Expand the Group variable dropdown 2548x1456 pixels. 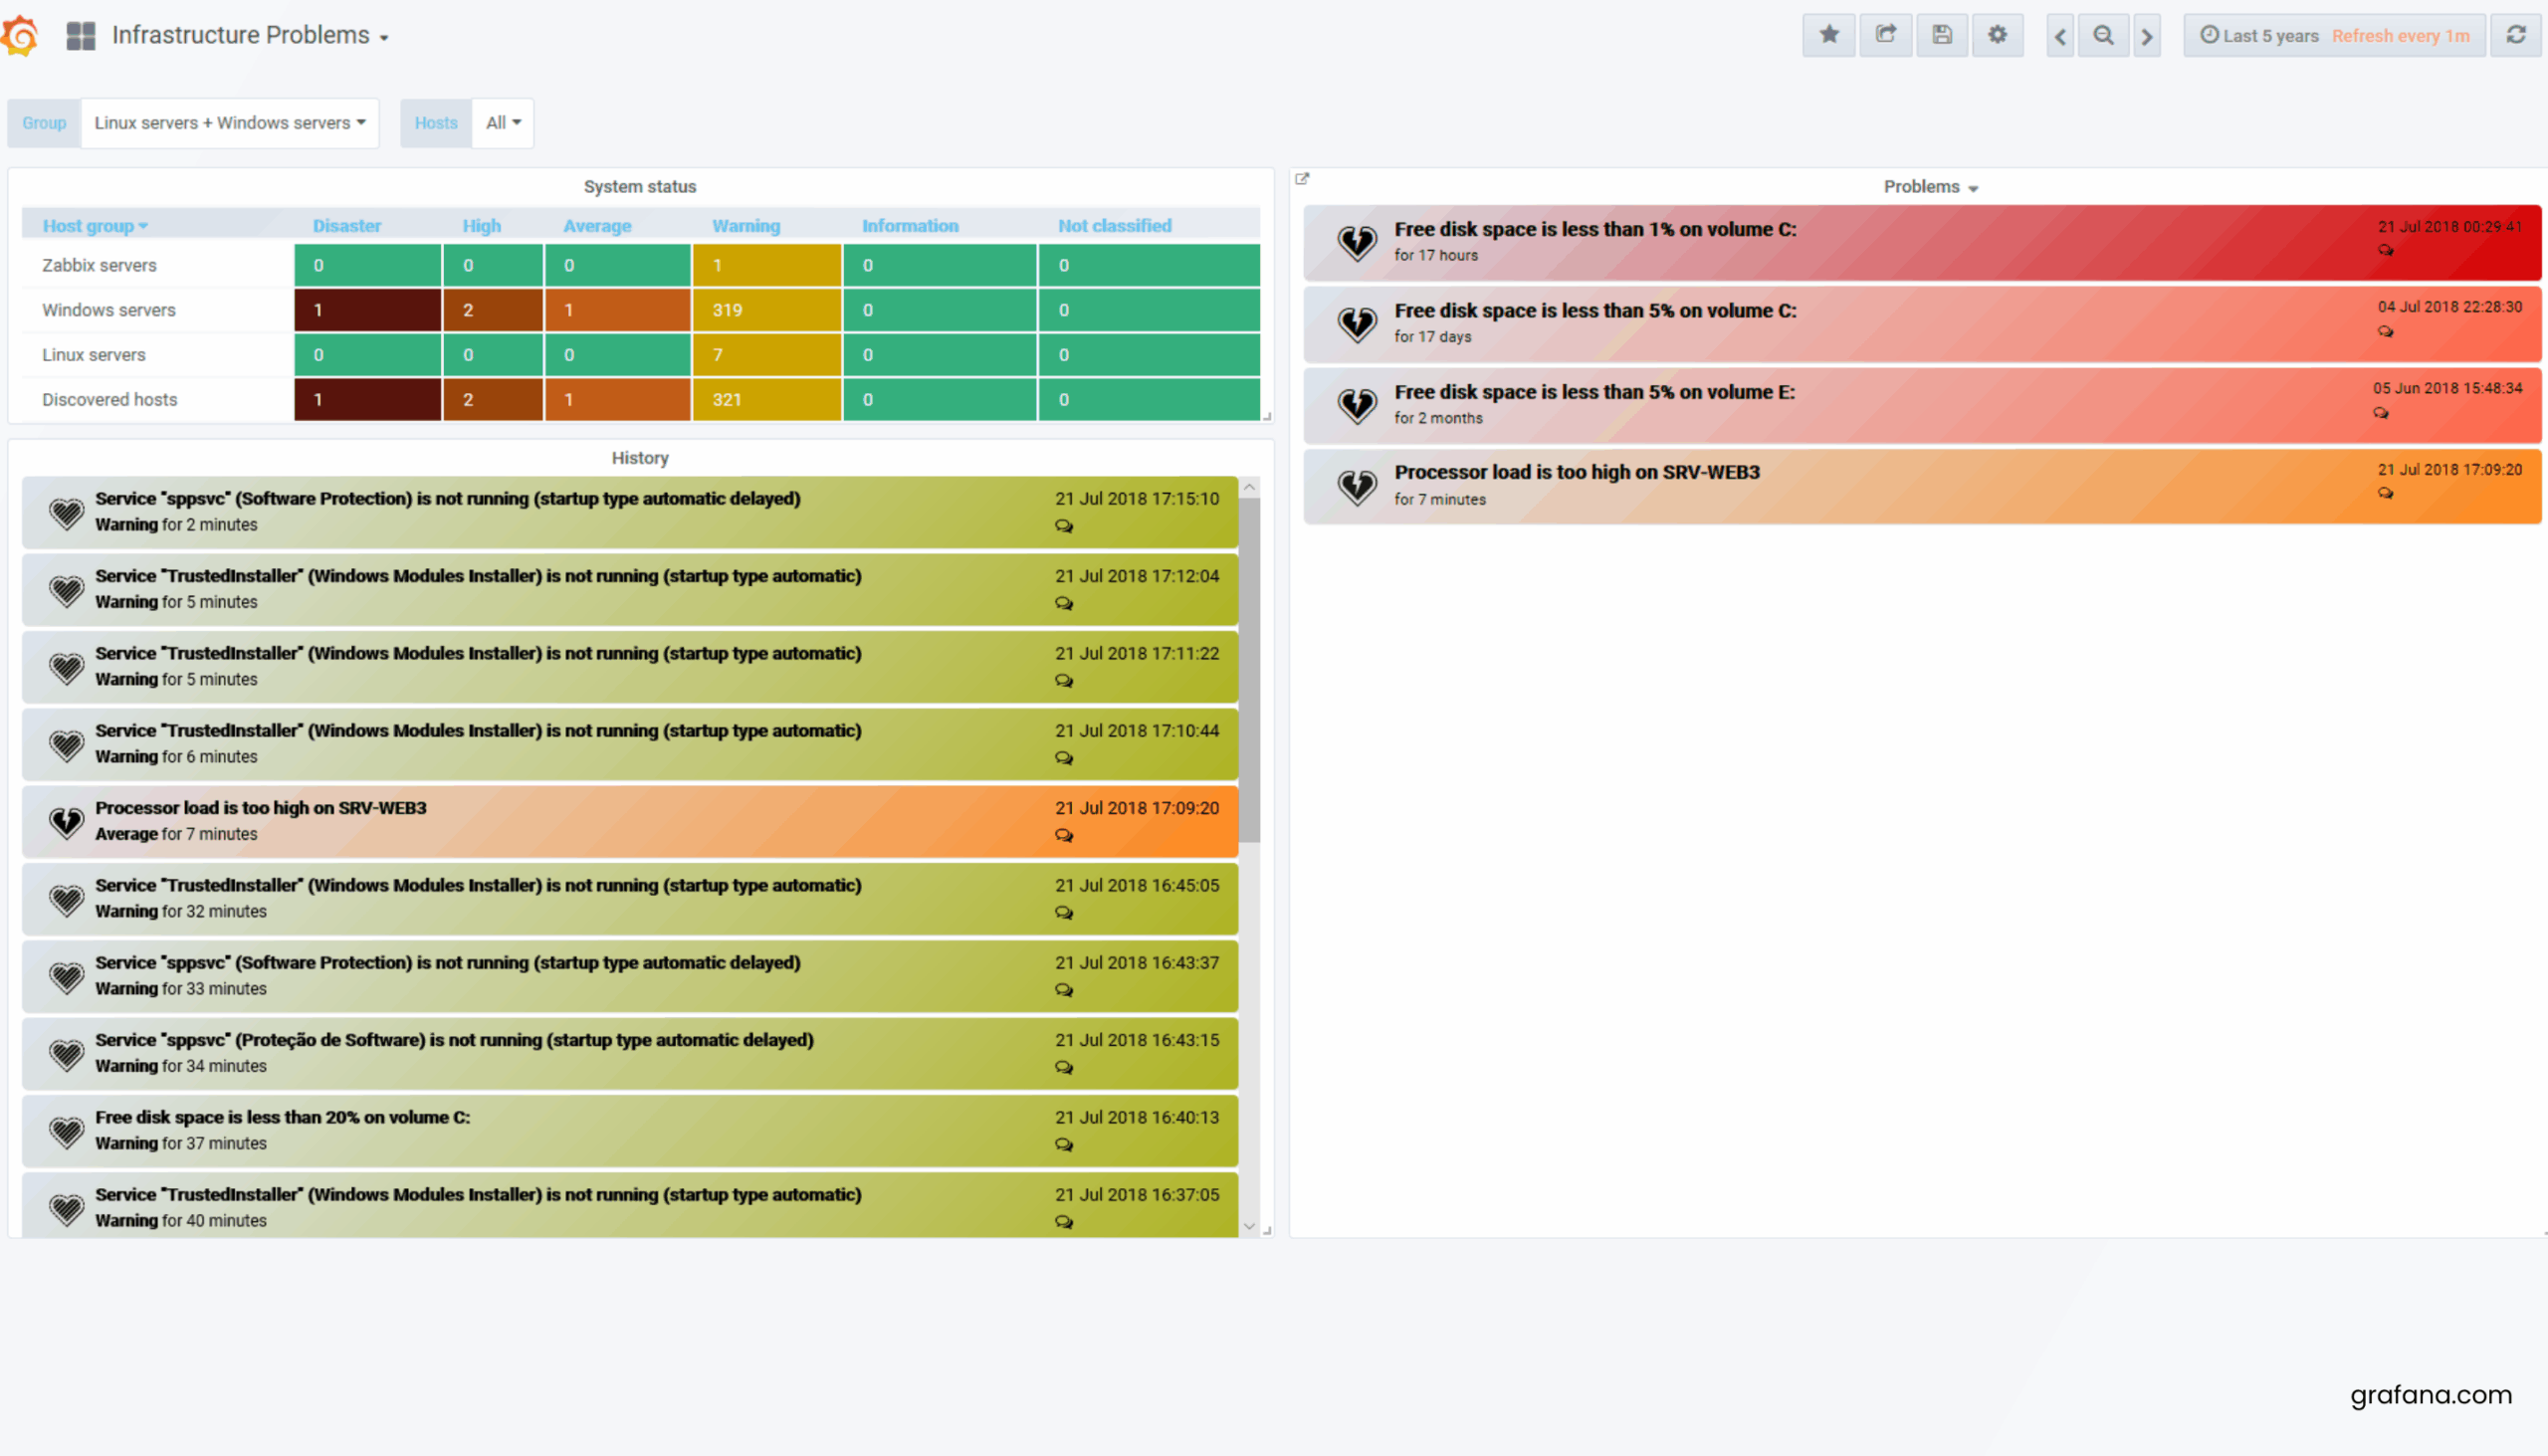pos(229,123)
